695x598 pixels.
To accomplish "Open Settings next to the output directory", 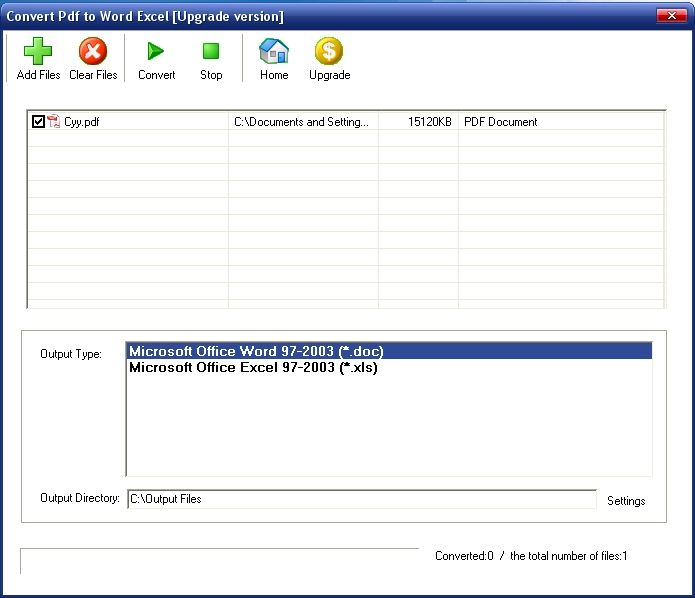I will point(626,501).
